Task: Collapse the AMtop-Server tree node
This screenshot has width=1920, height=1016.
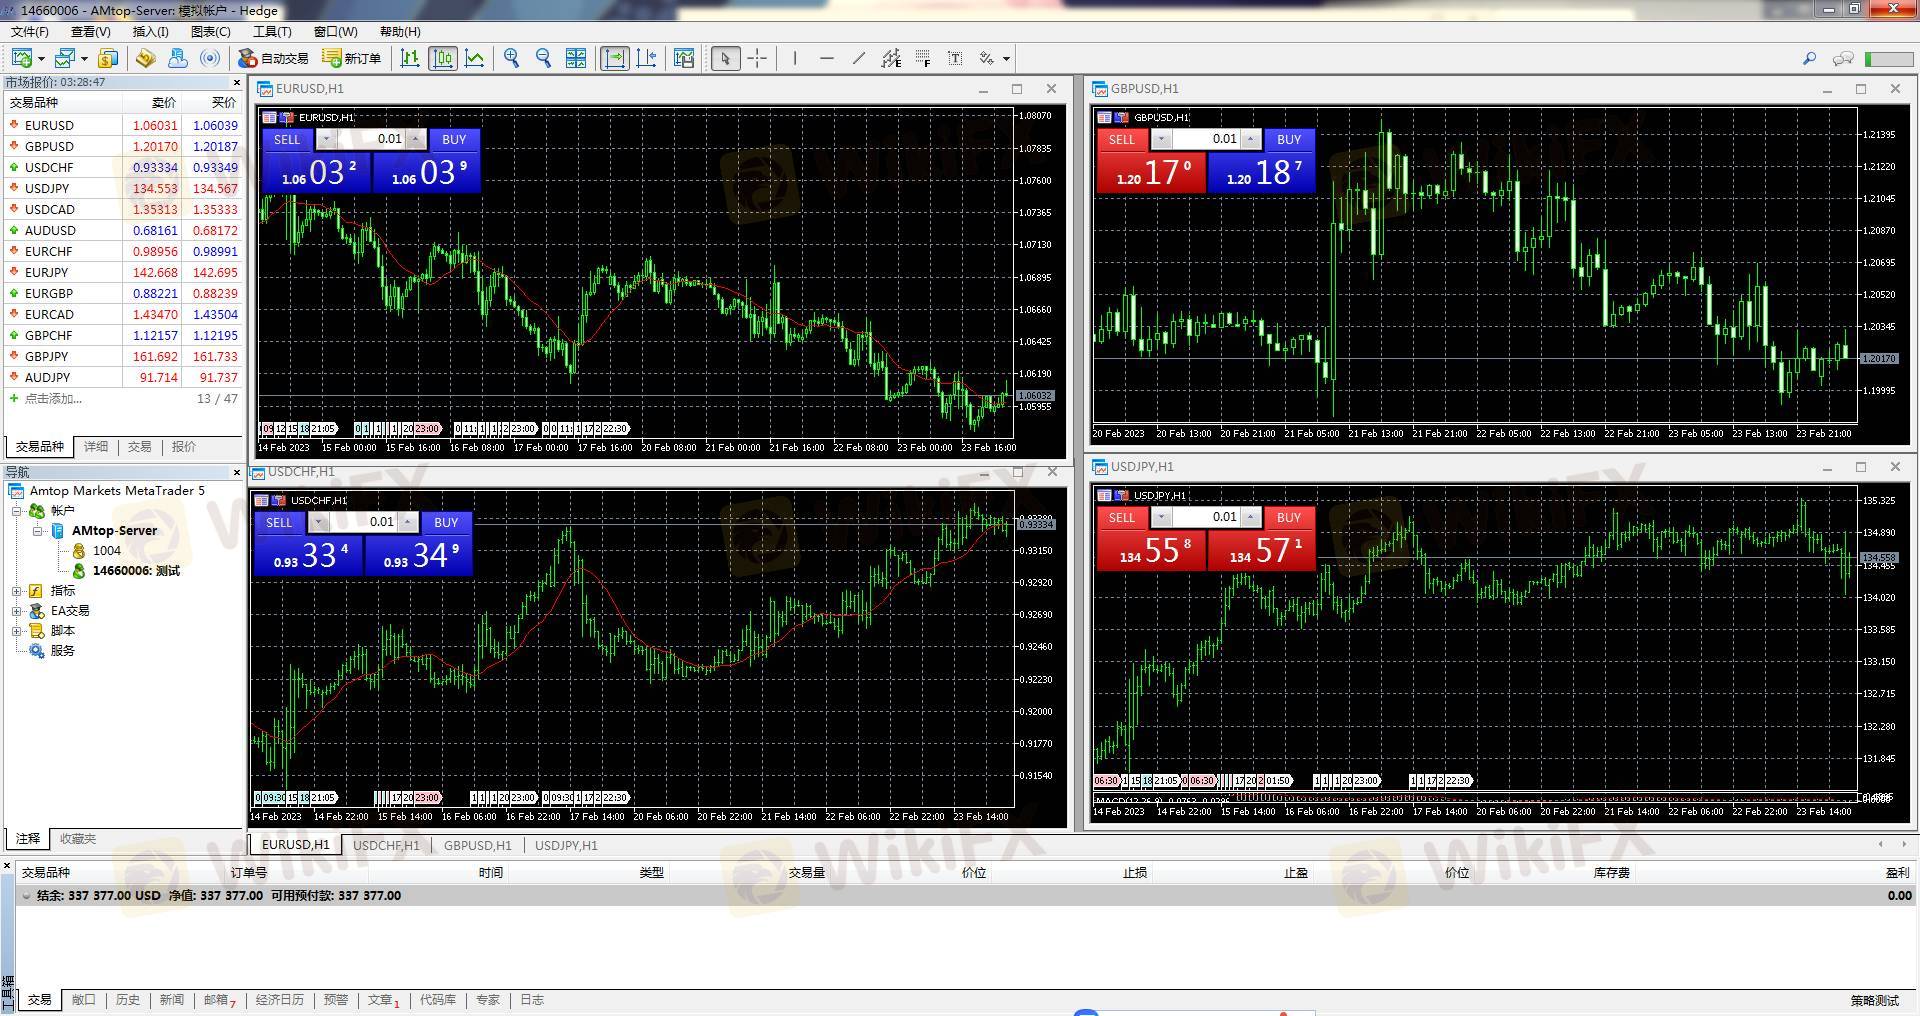Action: point(38,531)
